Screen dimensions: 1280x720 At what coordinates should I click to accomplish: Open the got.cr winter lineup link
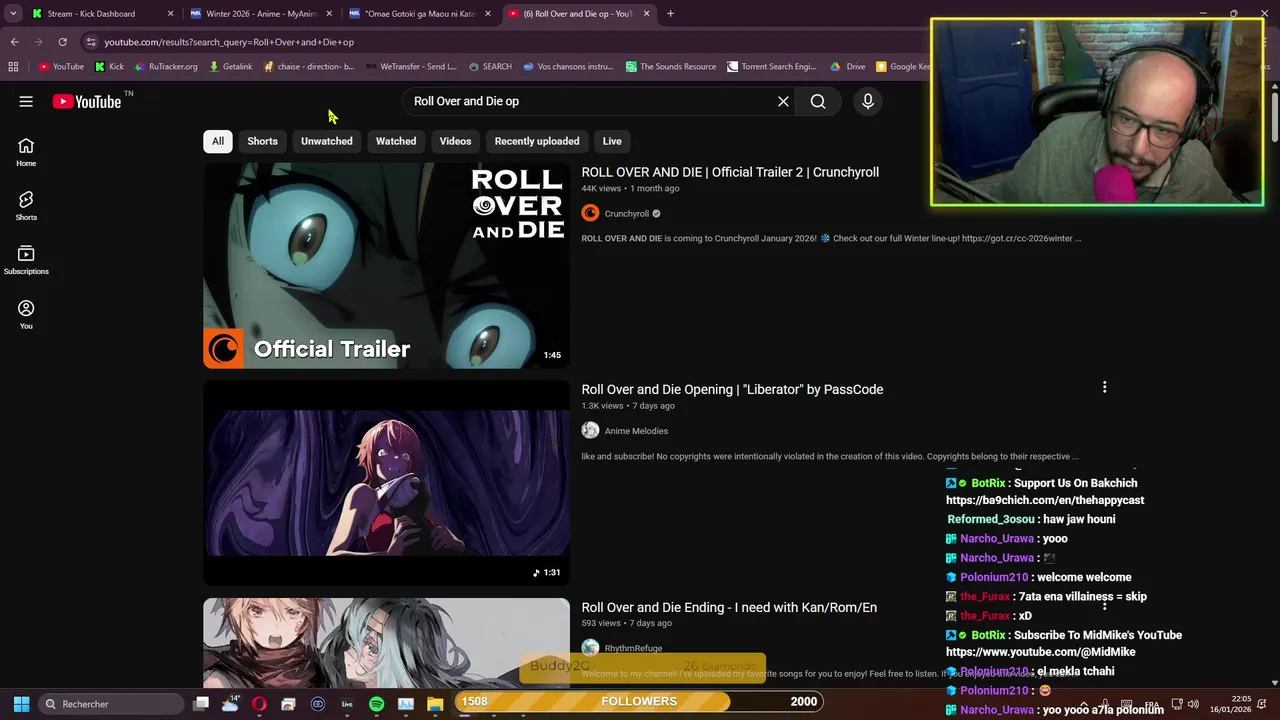pos(1017,238)
